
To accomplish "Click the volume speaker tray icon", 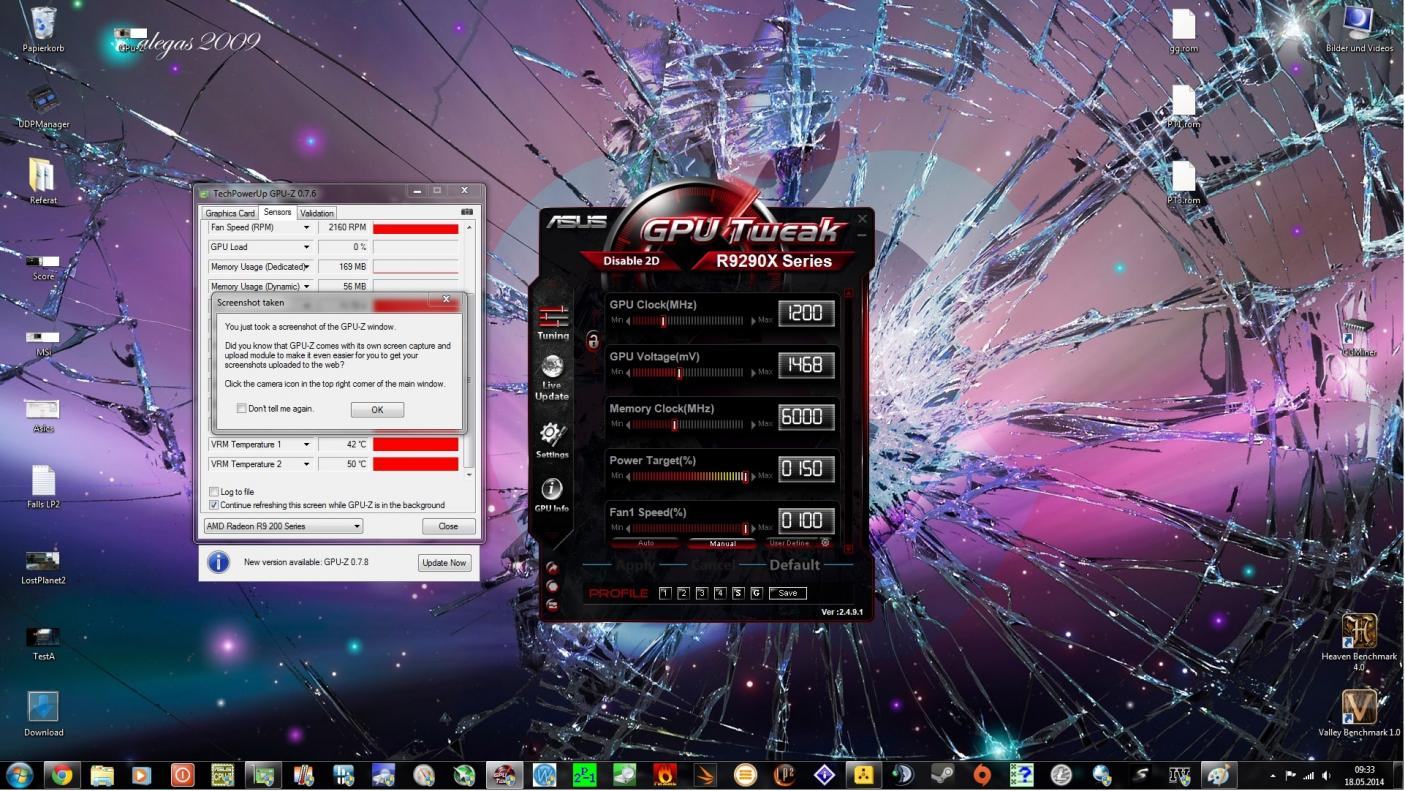I will click(1327, 776).
